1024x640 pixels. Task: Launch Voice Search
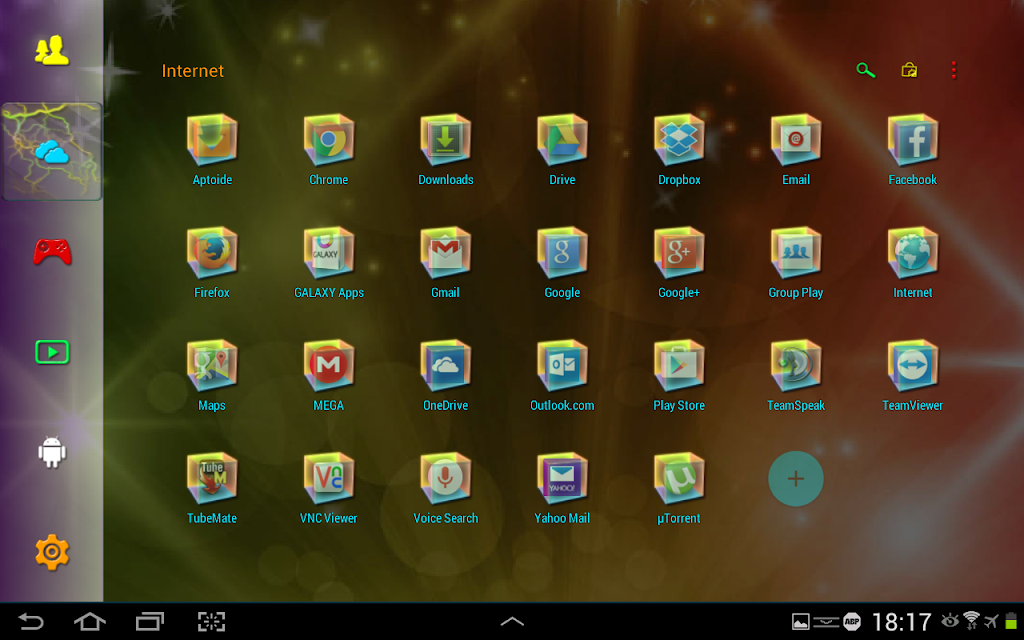point(445,479)
